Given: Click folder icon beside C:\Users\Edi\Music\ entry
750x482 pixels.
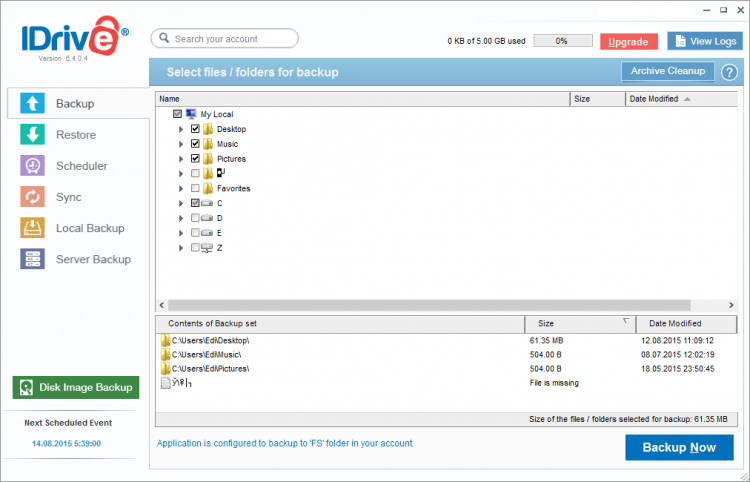Looking at the screenshot, I should click(x=165, y=354).
